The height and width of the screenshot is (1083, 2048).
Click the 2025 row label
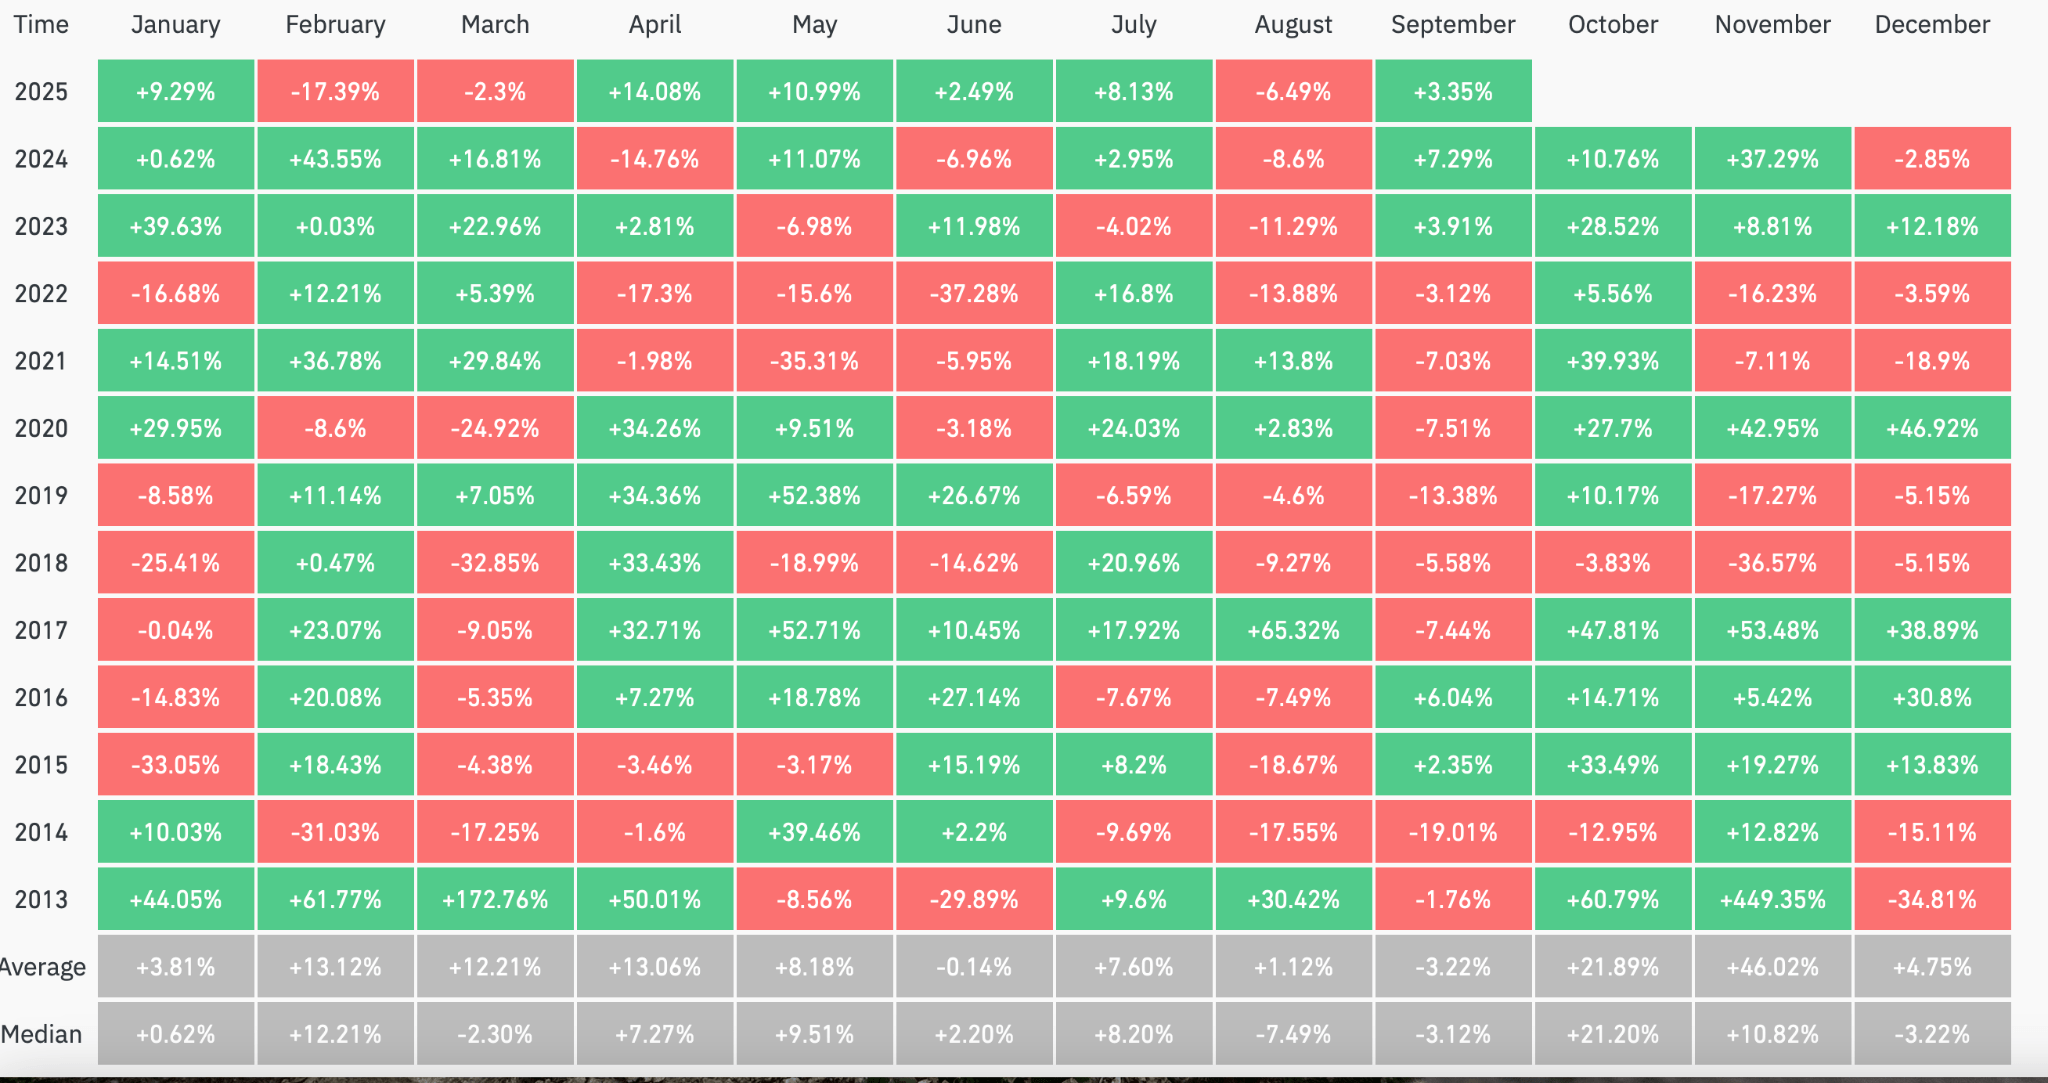41,92
